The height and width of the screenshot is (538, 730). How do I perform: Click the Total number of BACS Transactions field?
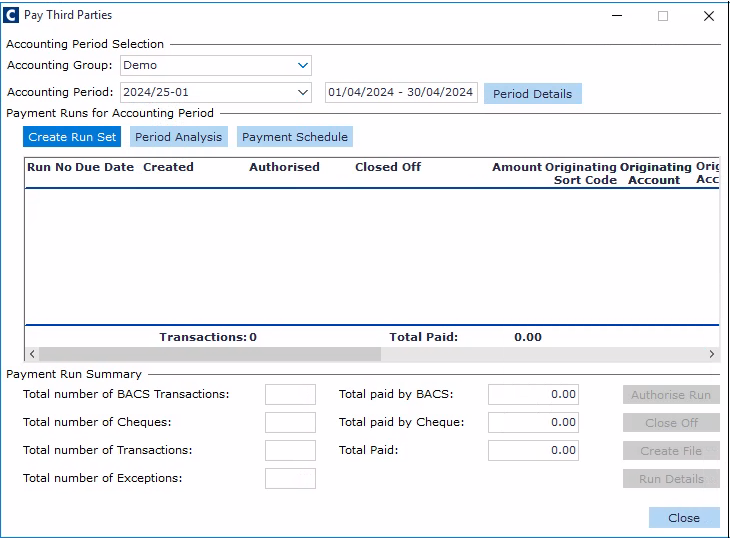290,395
